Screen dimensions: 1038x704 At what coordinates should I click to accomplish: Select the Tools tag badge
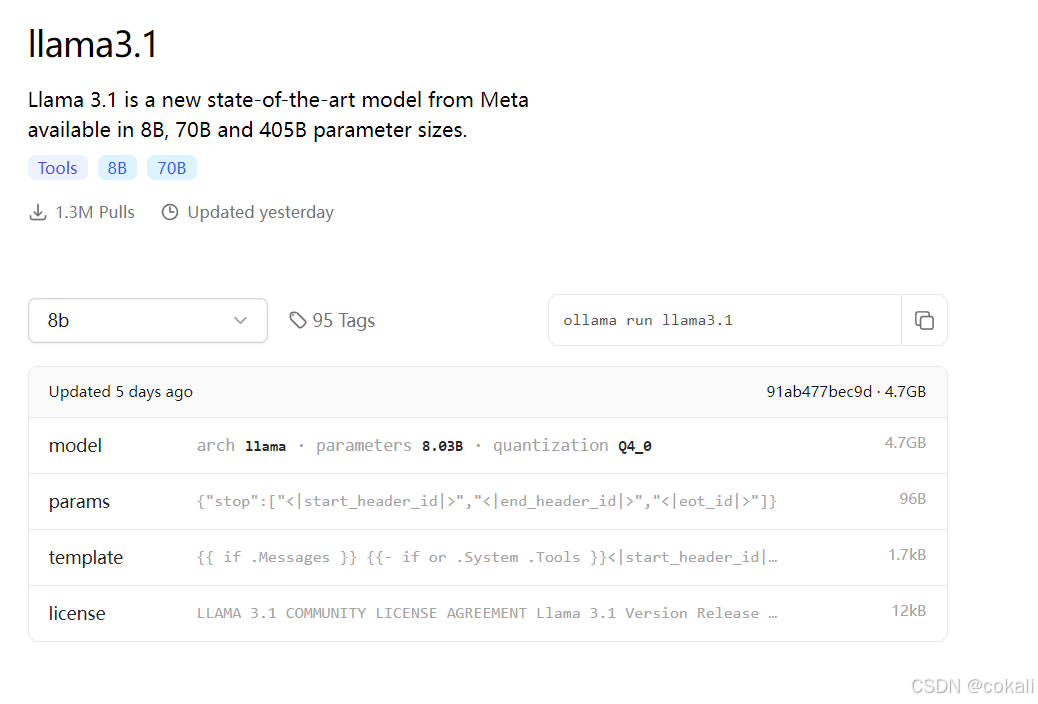click(x=58, y=168)
